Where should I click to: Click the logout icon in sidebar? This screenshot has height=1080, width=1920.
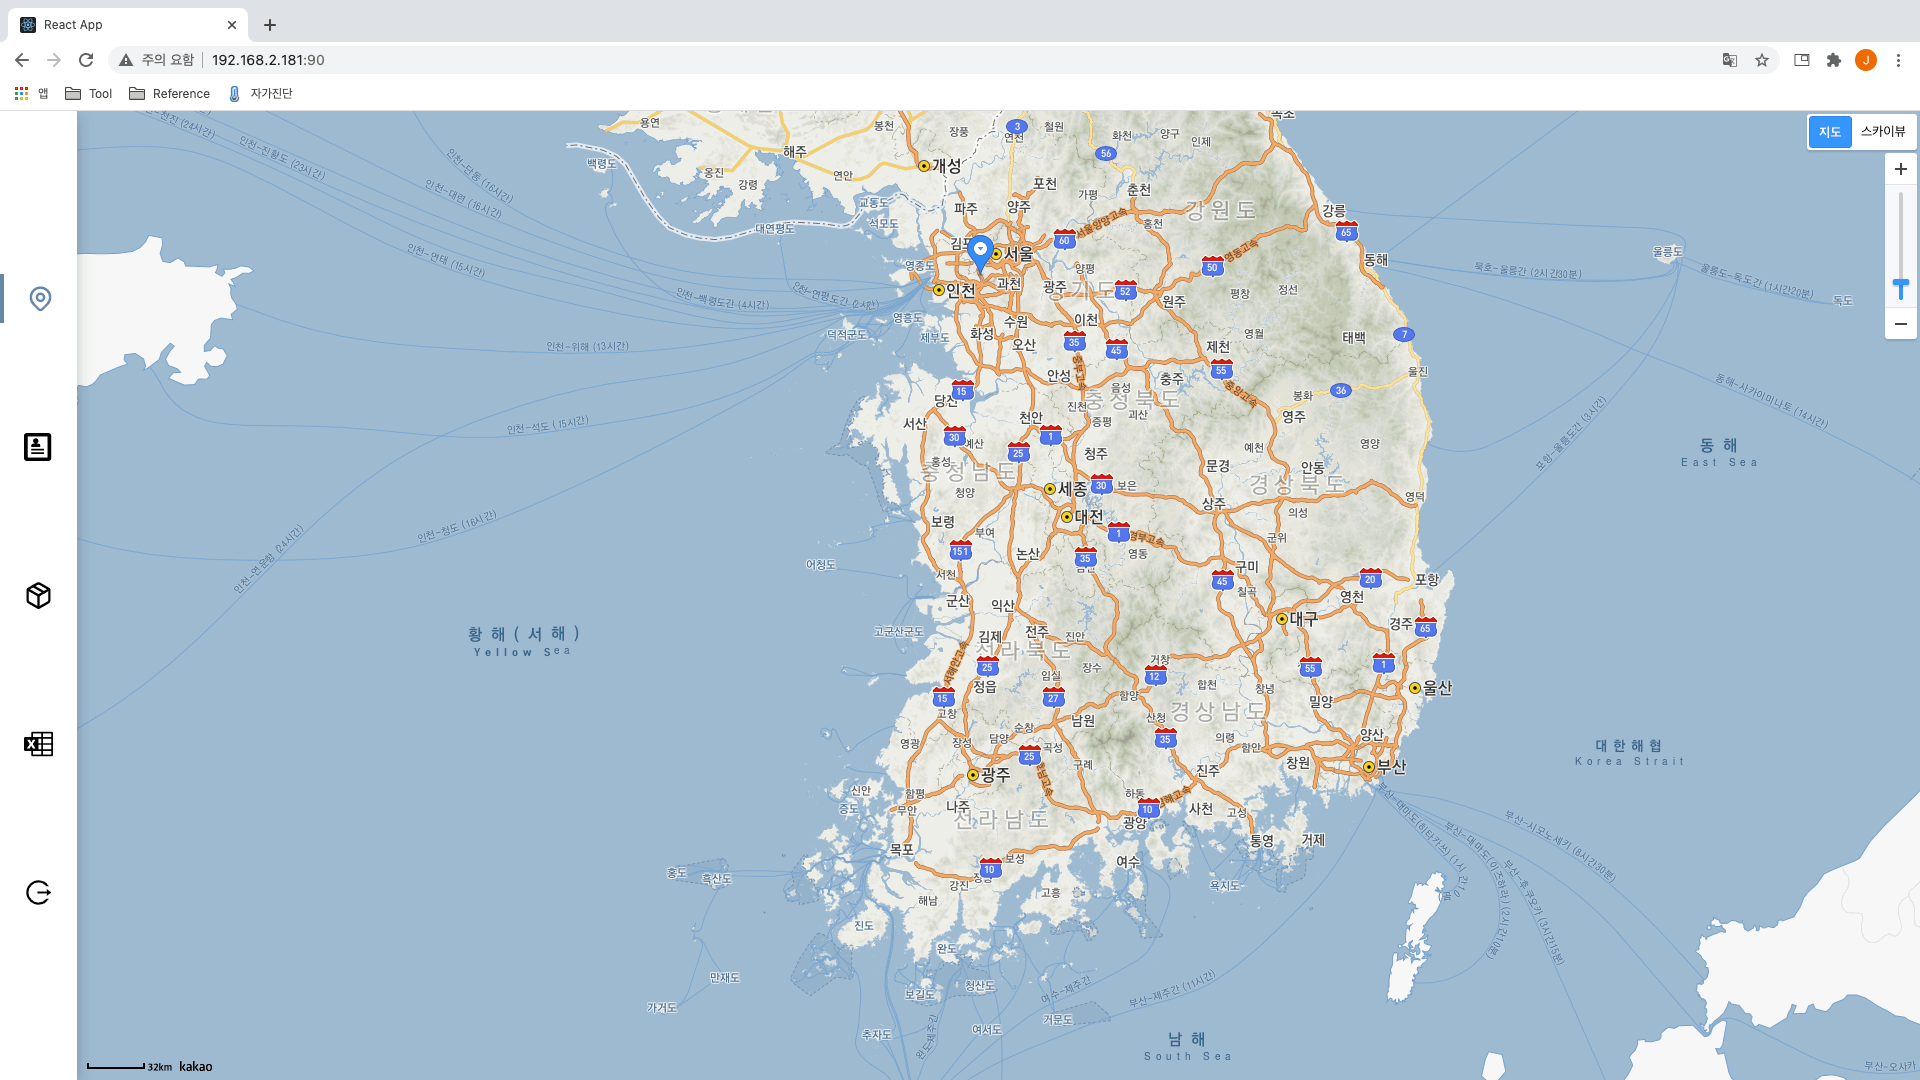38,893
